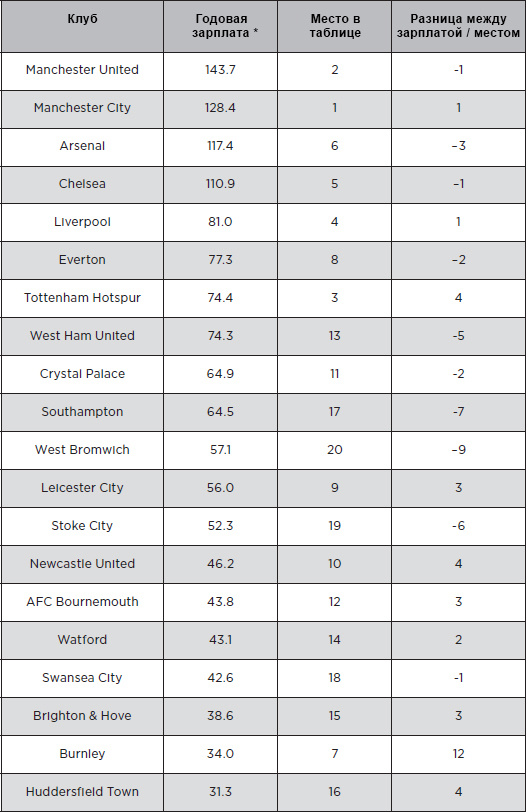Click Stoke City's salary value 52.3
The width and height of the screenshot is (526, 812).
[221, 526]
